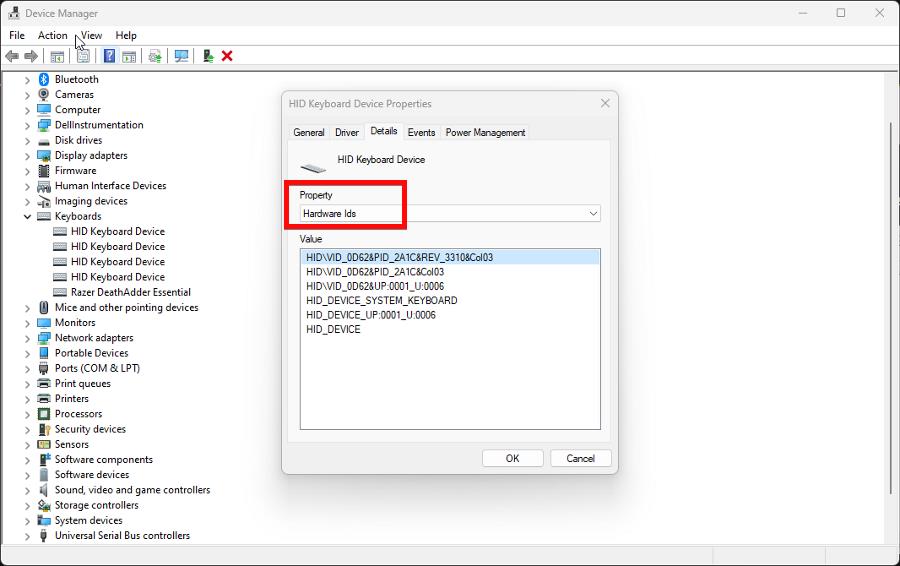This screenshot has width=900, height=566.
Task: Click the Back arrow toolbar icon
Action: pyautogui.click(x=11, y=56)
